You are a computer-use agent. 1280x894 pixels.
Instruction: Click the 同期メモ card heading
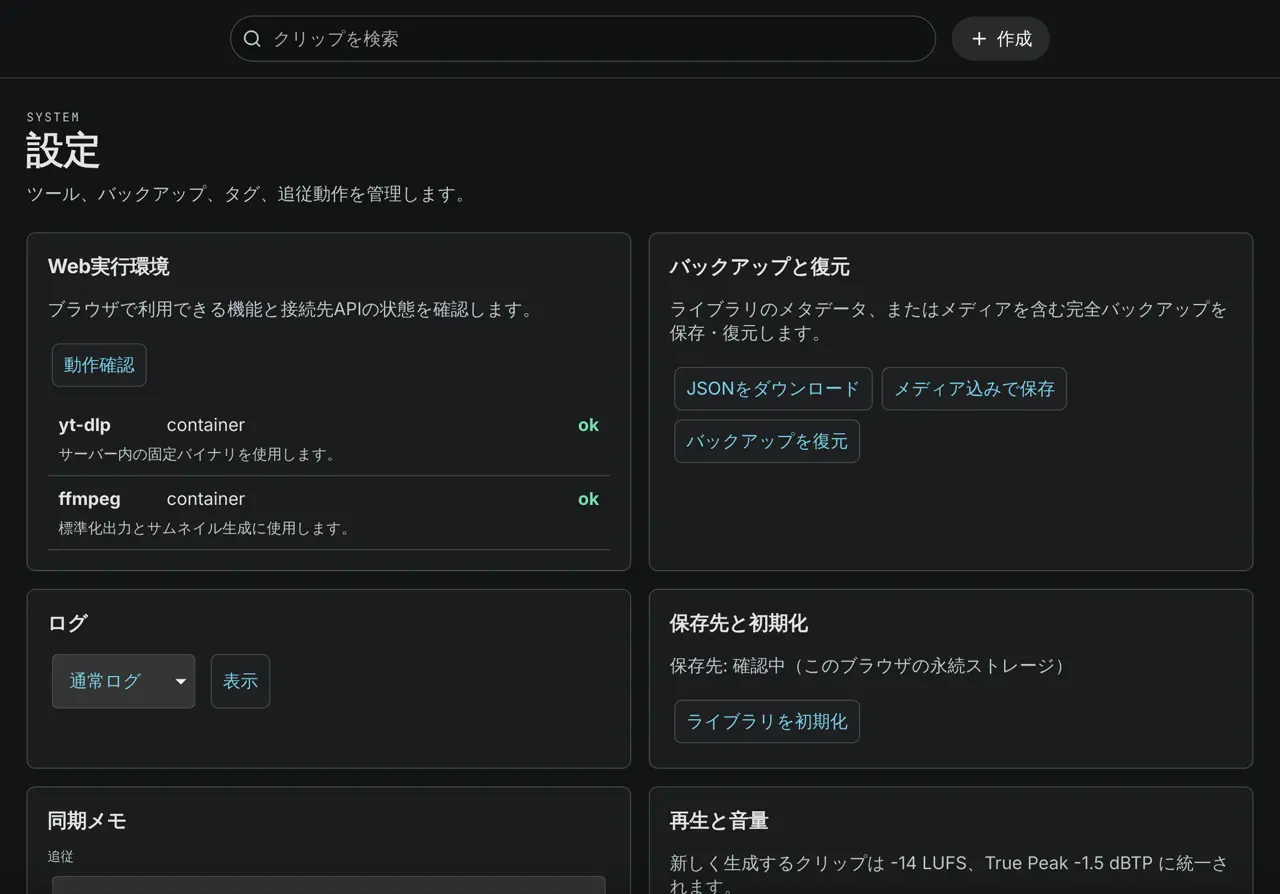pos(87,821)
